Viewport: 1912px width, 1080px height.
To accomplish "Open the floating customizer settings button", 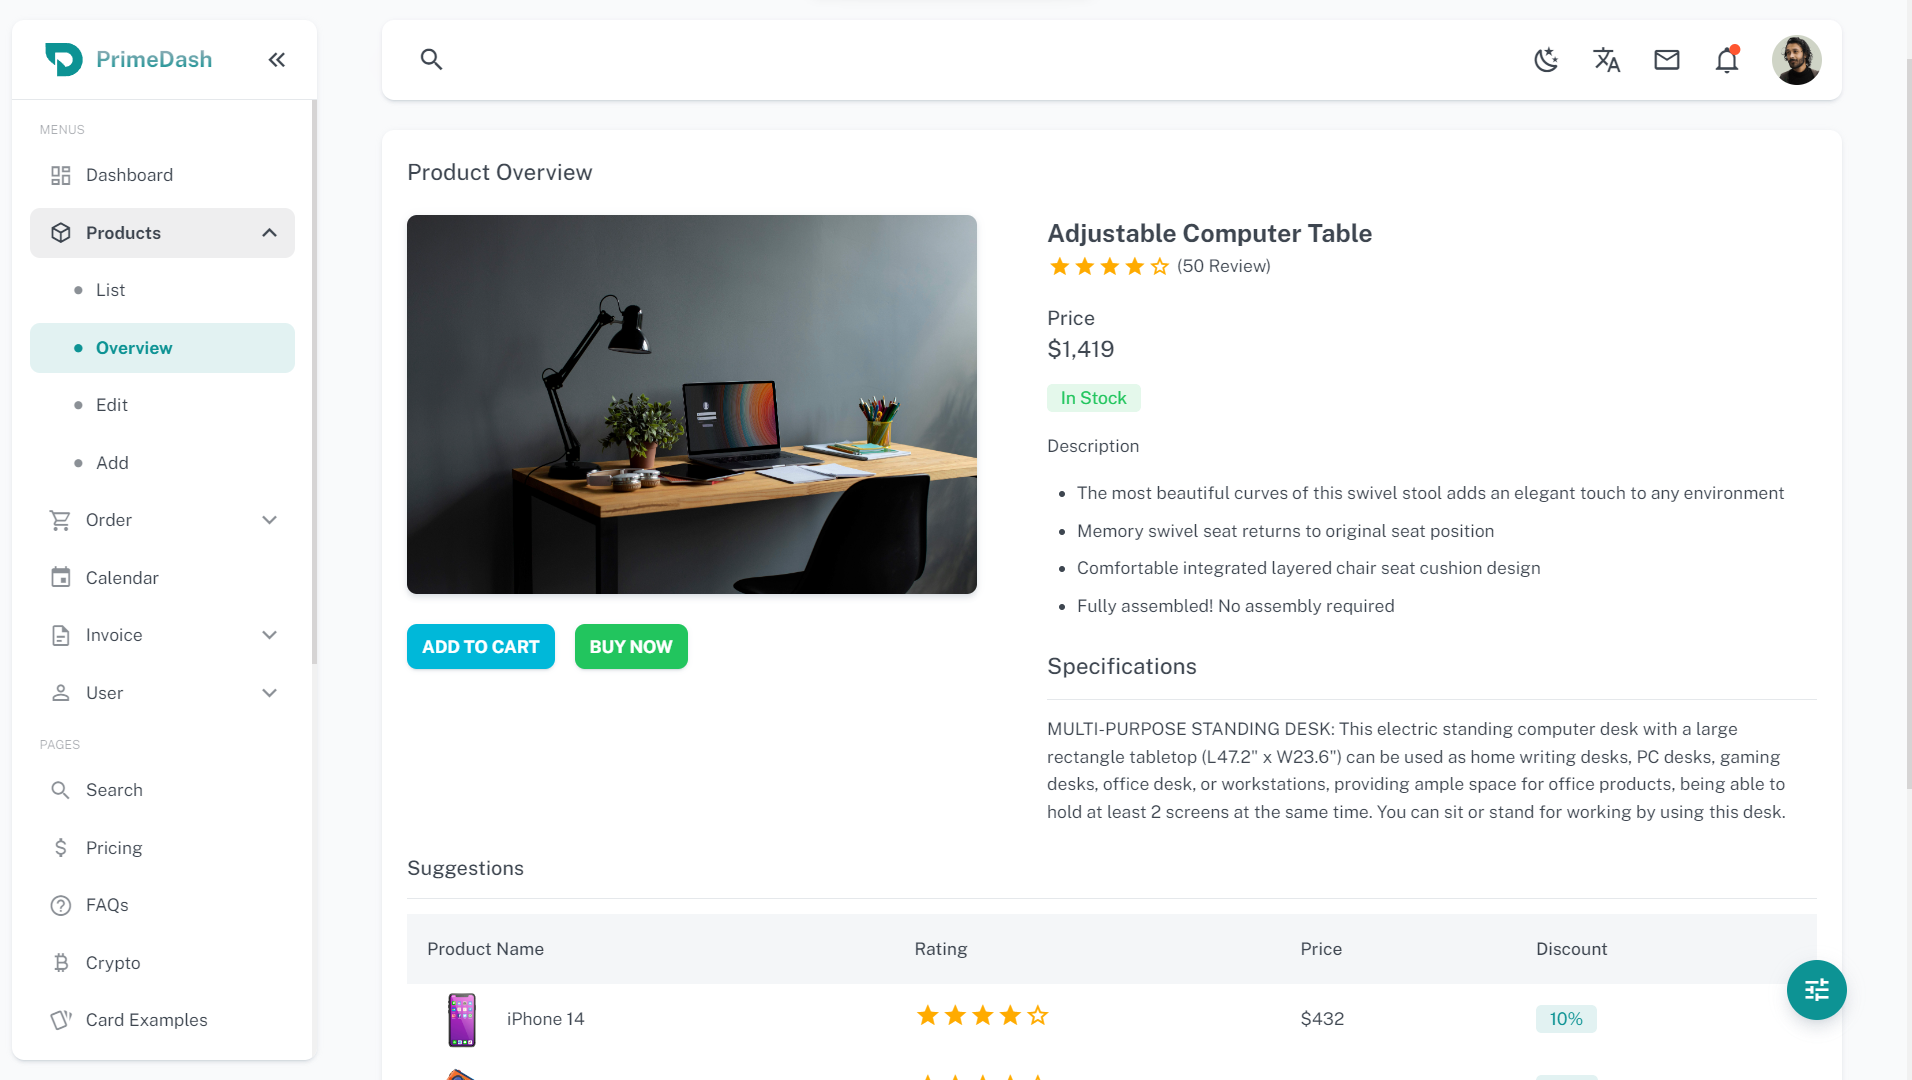I will [x=1816, y=990].
